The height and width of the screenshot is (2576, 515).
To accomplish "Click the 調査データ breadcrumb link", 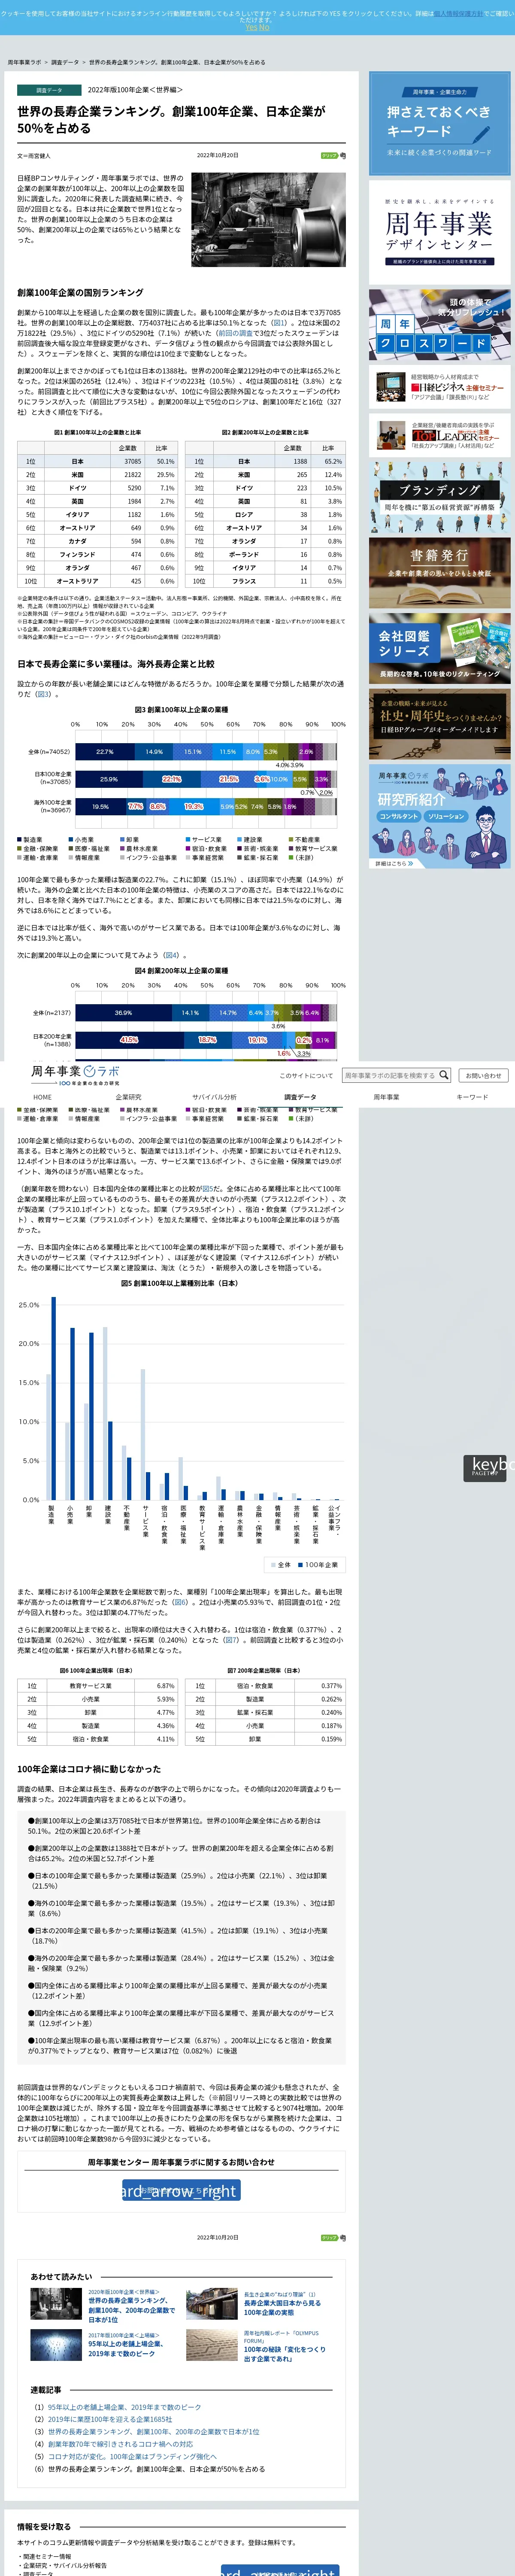I will coord(65,62).
